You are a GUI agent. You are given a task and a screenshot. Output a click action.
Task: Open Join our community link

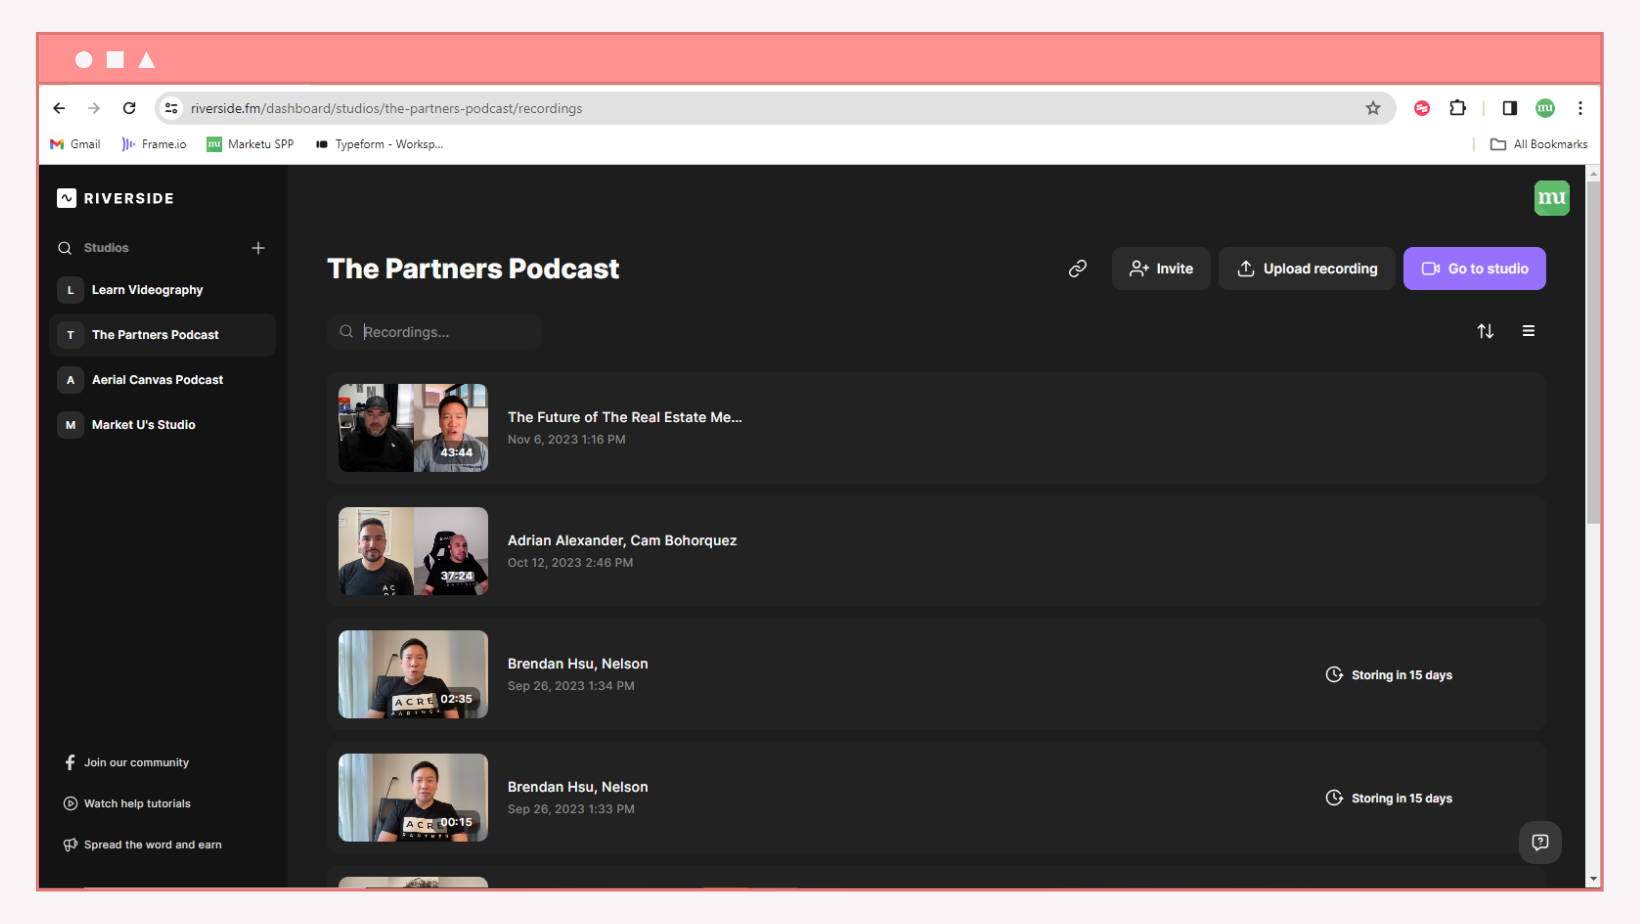click(127, 762)
